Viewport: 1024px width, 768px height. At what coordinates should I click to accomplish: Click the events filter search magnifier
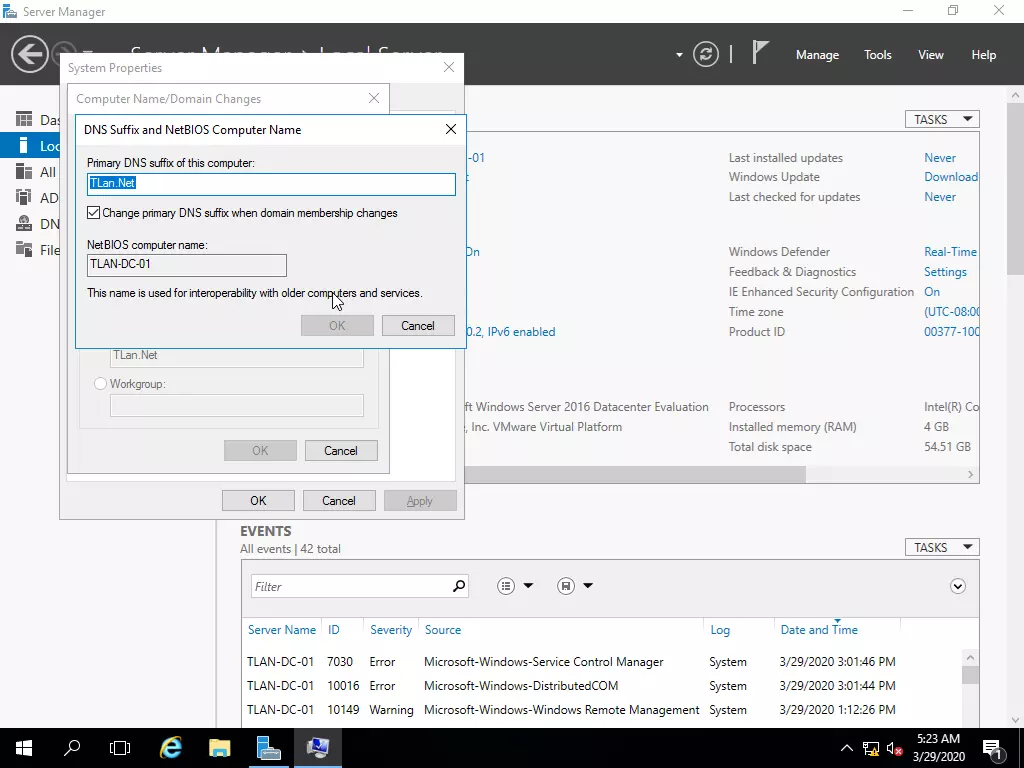(459, 586)
